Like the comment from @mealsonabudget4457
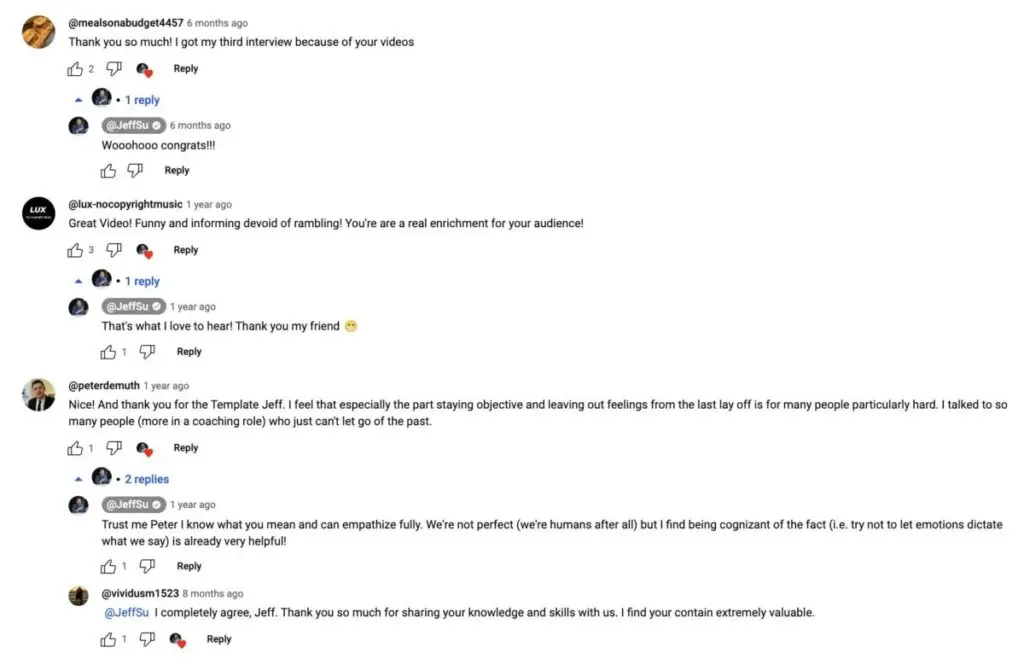1024x659 pixels. pos(75,68)
